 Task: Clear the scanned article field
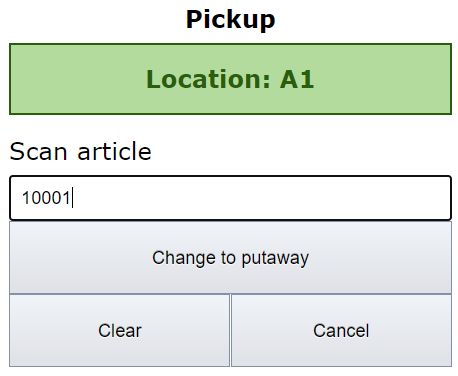(x=119, y=330)
